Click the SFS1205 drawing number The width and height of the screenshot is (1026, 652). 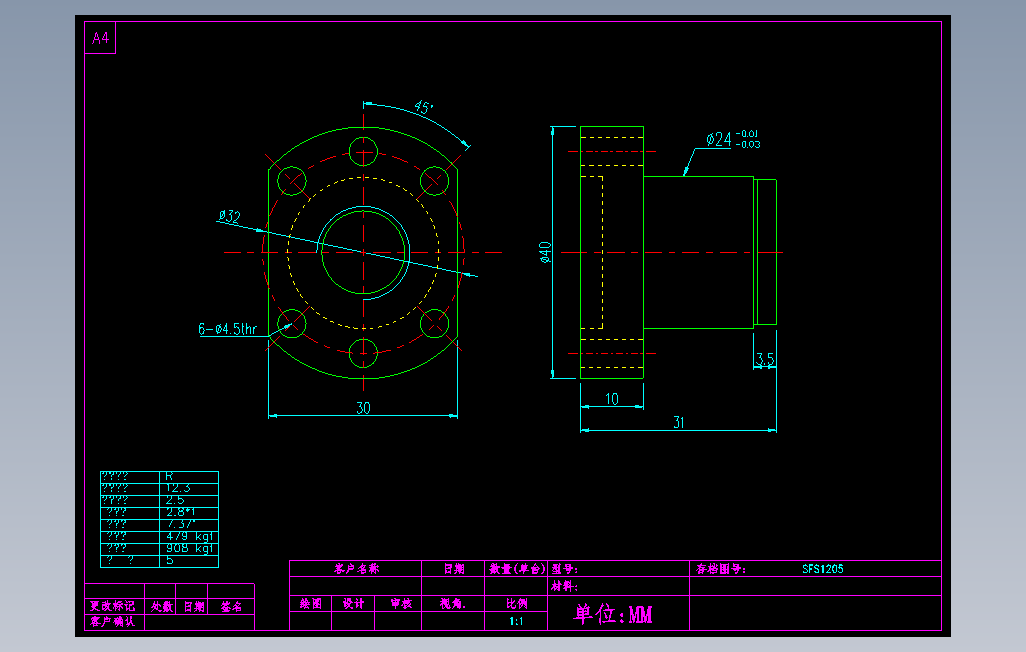pos(823,569)
